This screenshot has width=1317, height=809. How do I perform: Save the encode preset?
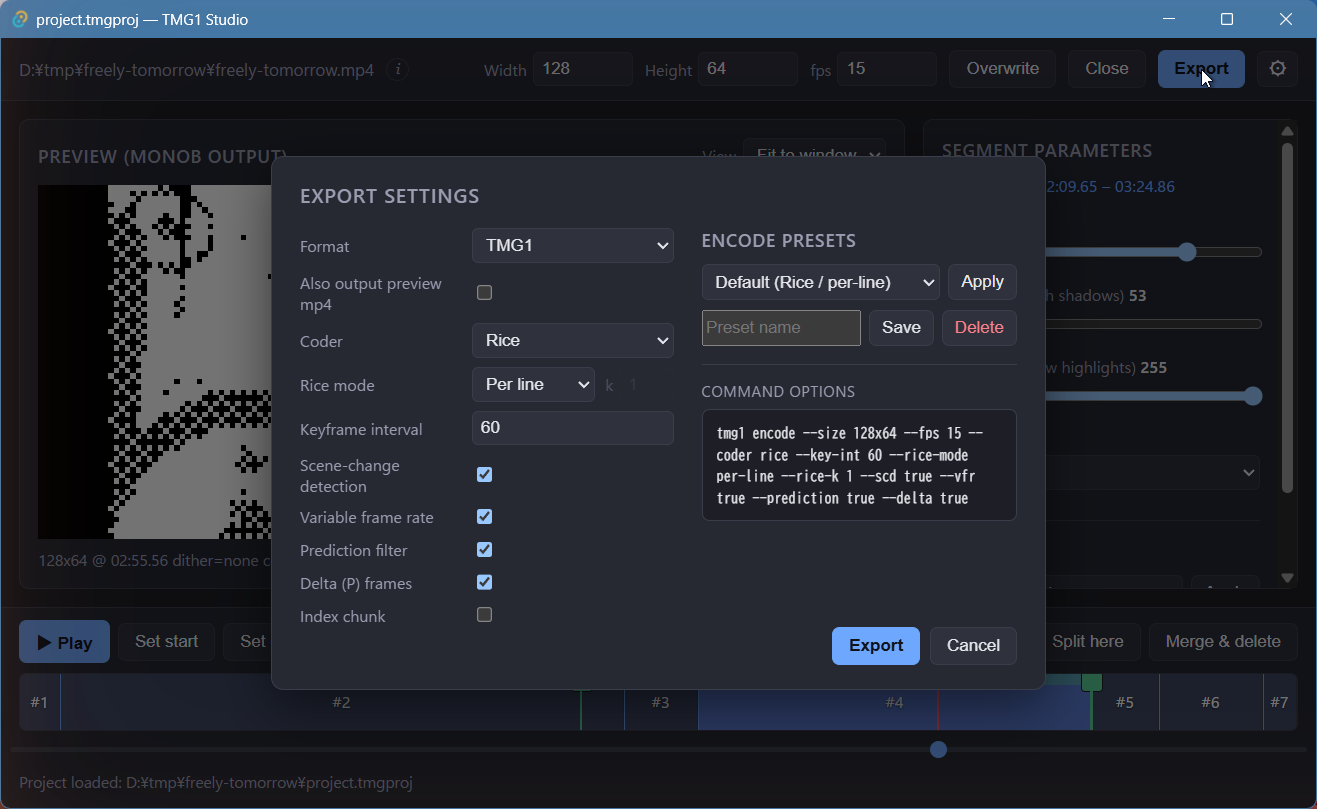click(901, 328)
